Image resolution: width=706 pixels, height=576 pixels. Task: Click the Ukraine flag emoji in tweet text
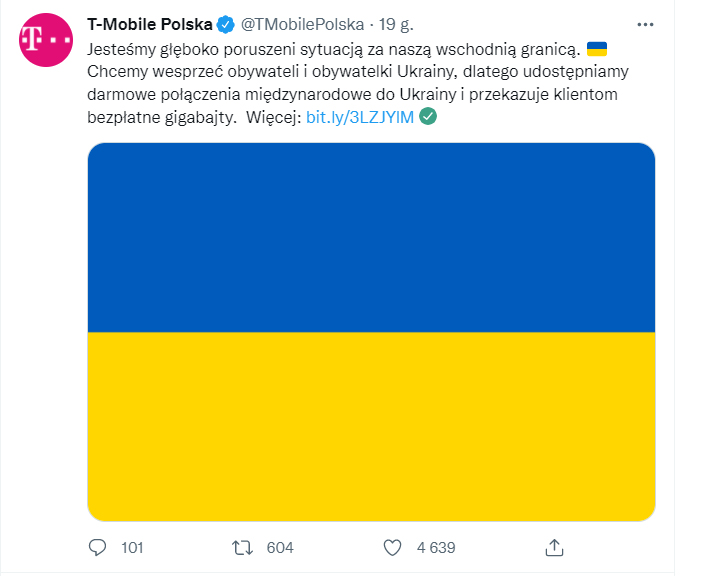[x=596, y=48]
